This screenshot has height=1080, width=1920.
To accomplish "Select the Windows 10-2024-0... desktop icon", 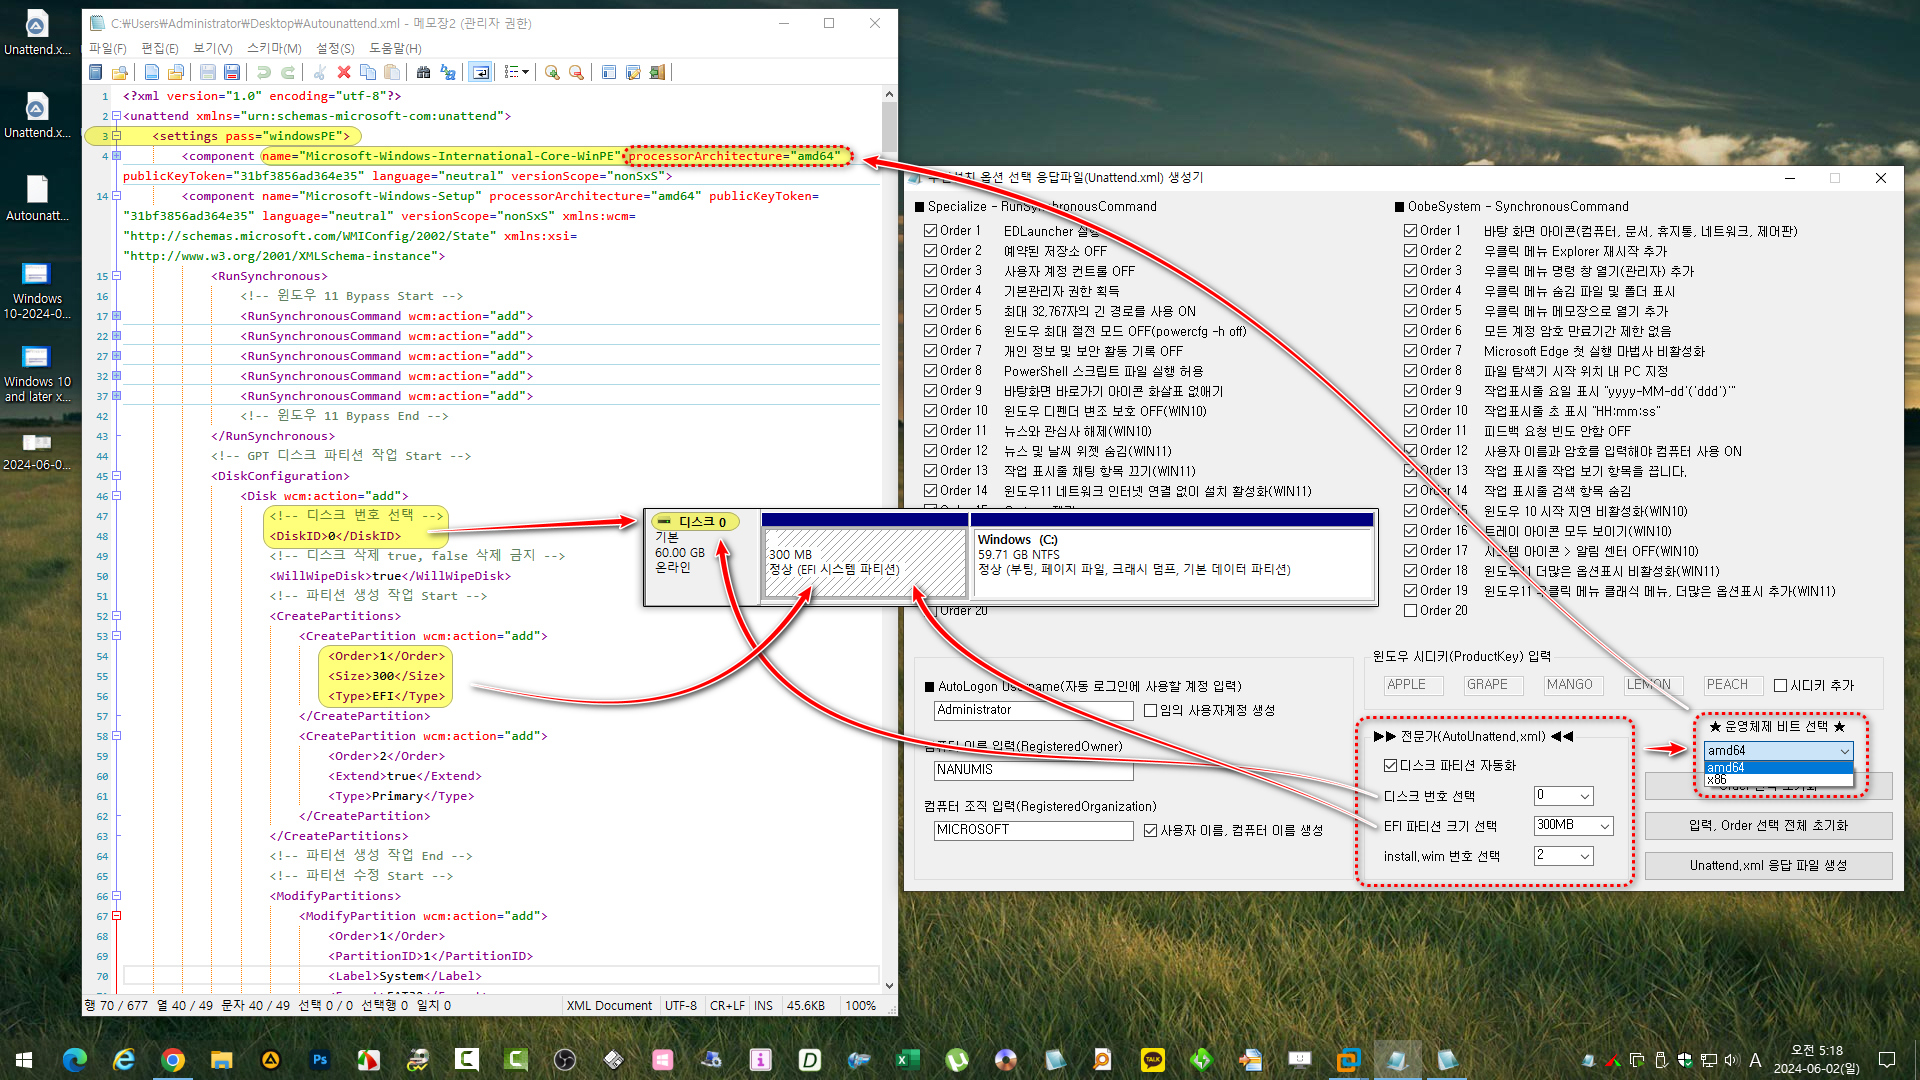I will (37, 291).
